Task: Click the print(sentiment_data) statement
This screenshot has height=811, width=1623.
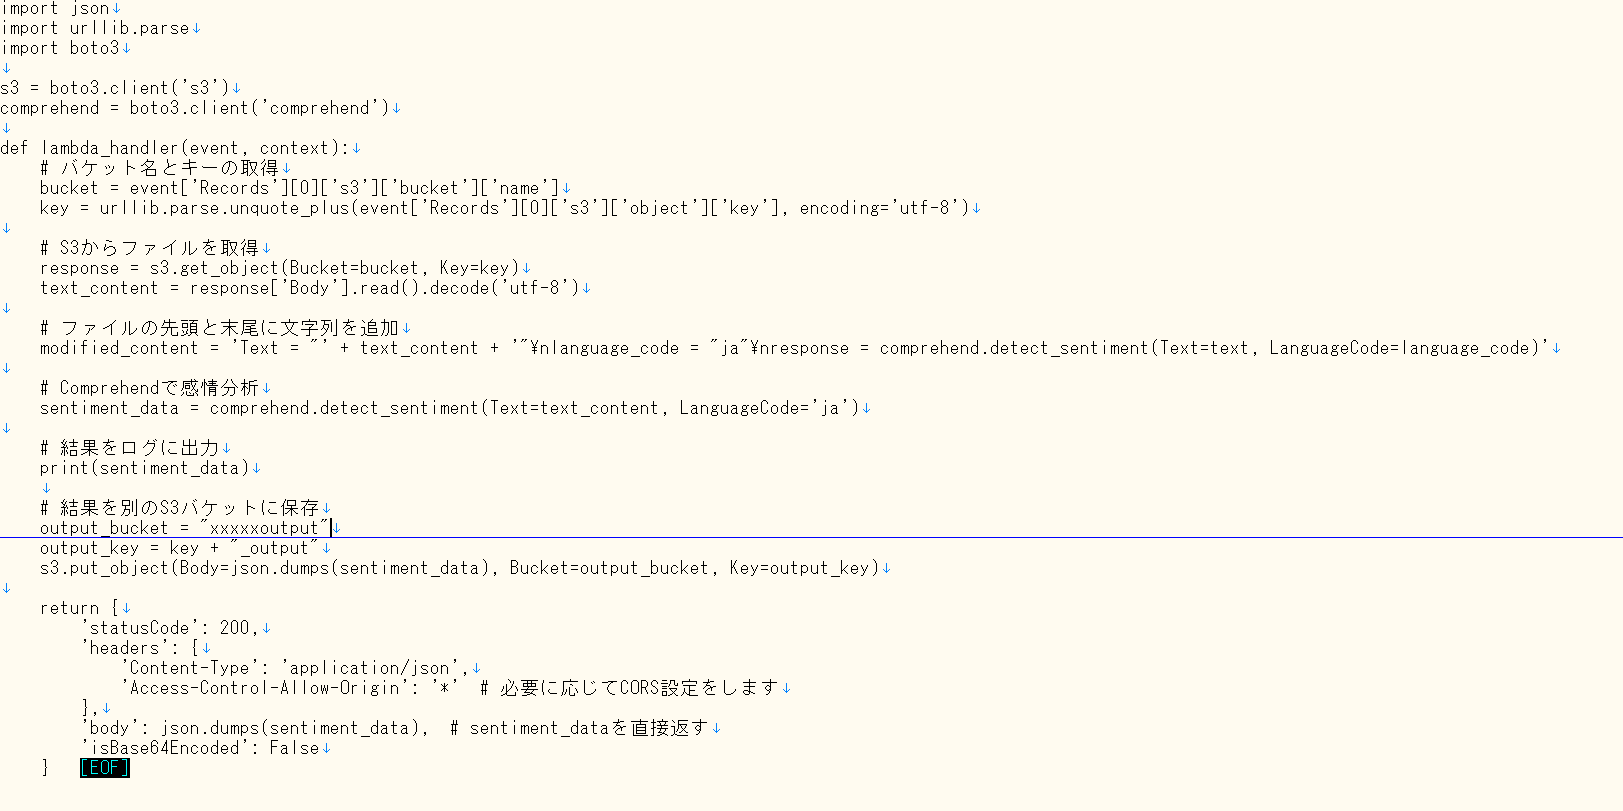Action: click(145, 468)
